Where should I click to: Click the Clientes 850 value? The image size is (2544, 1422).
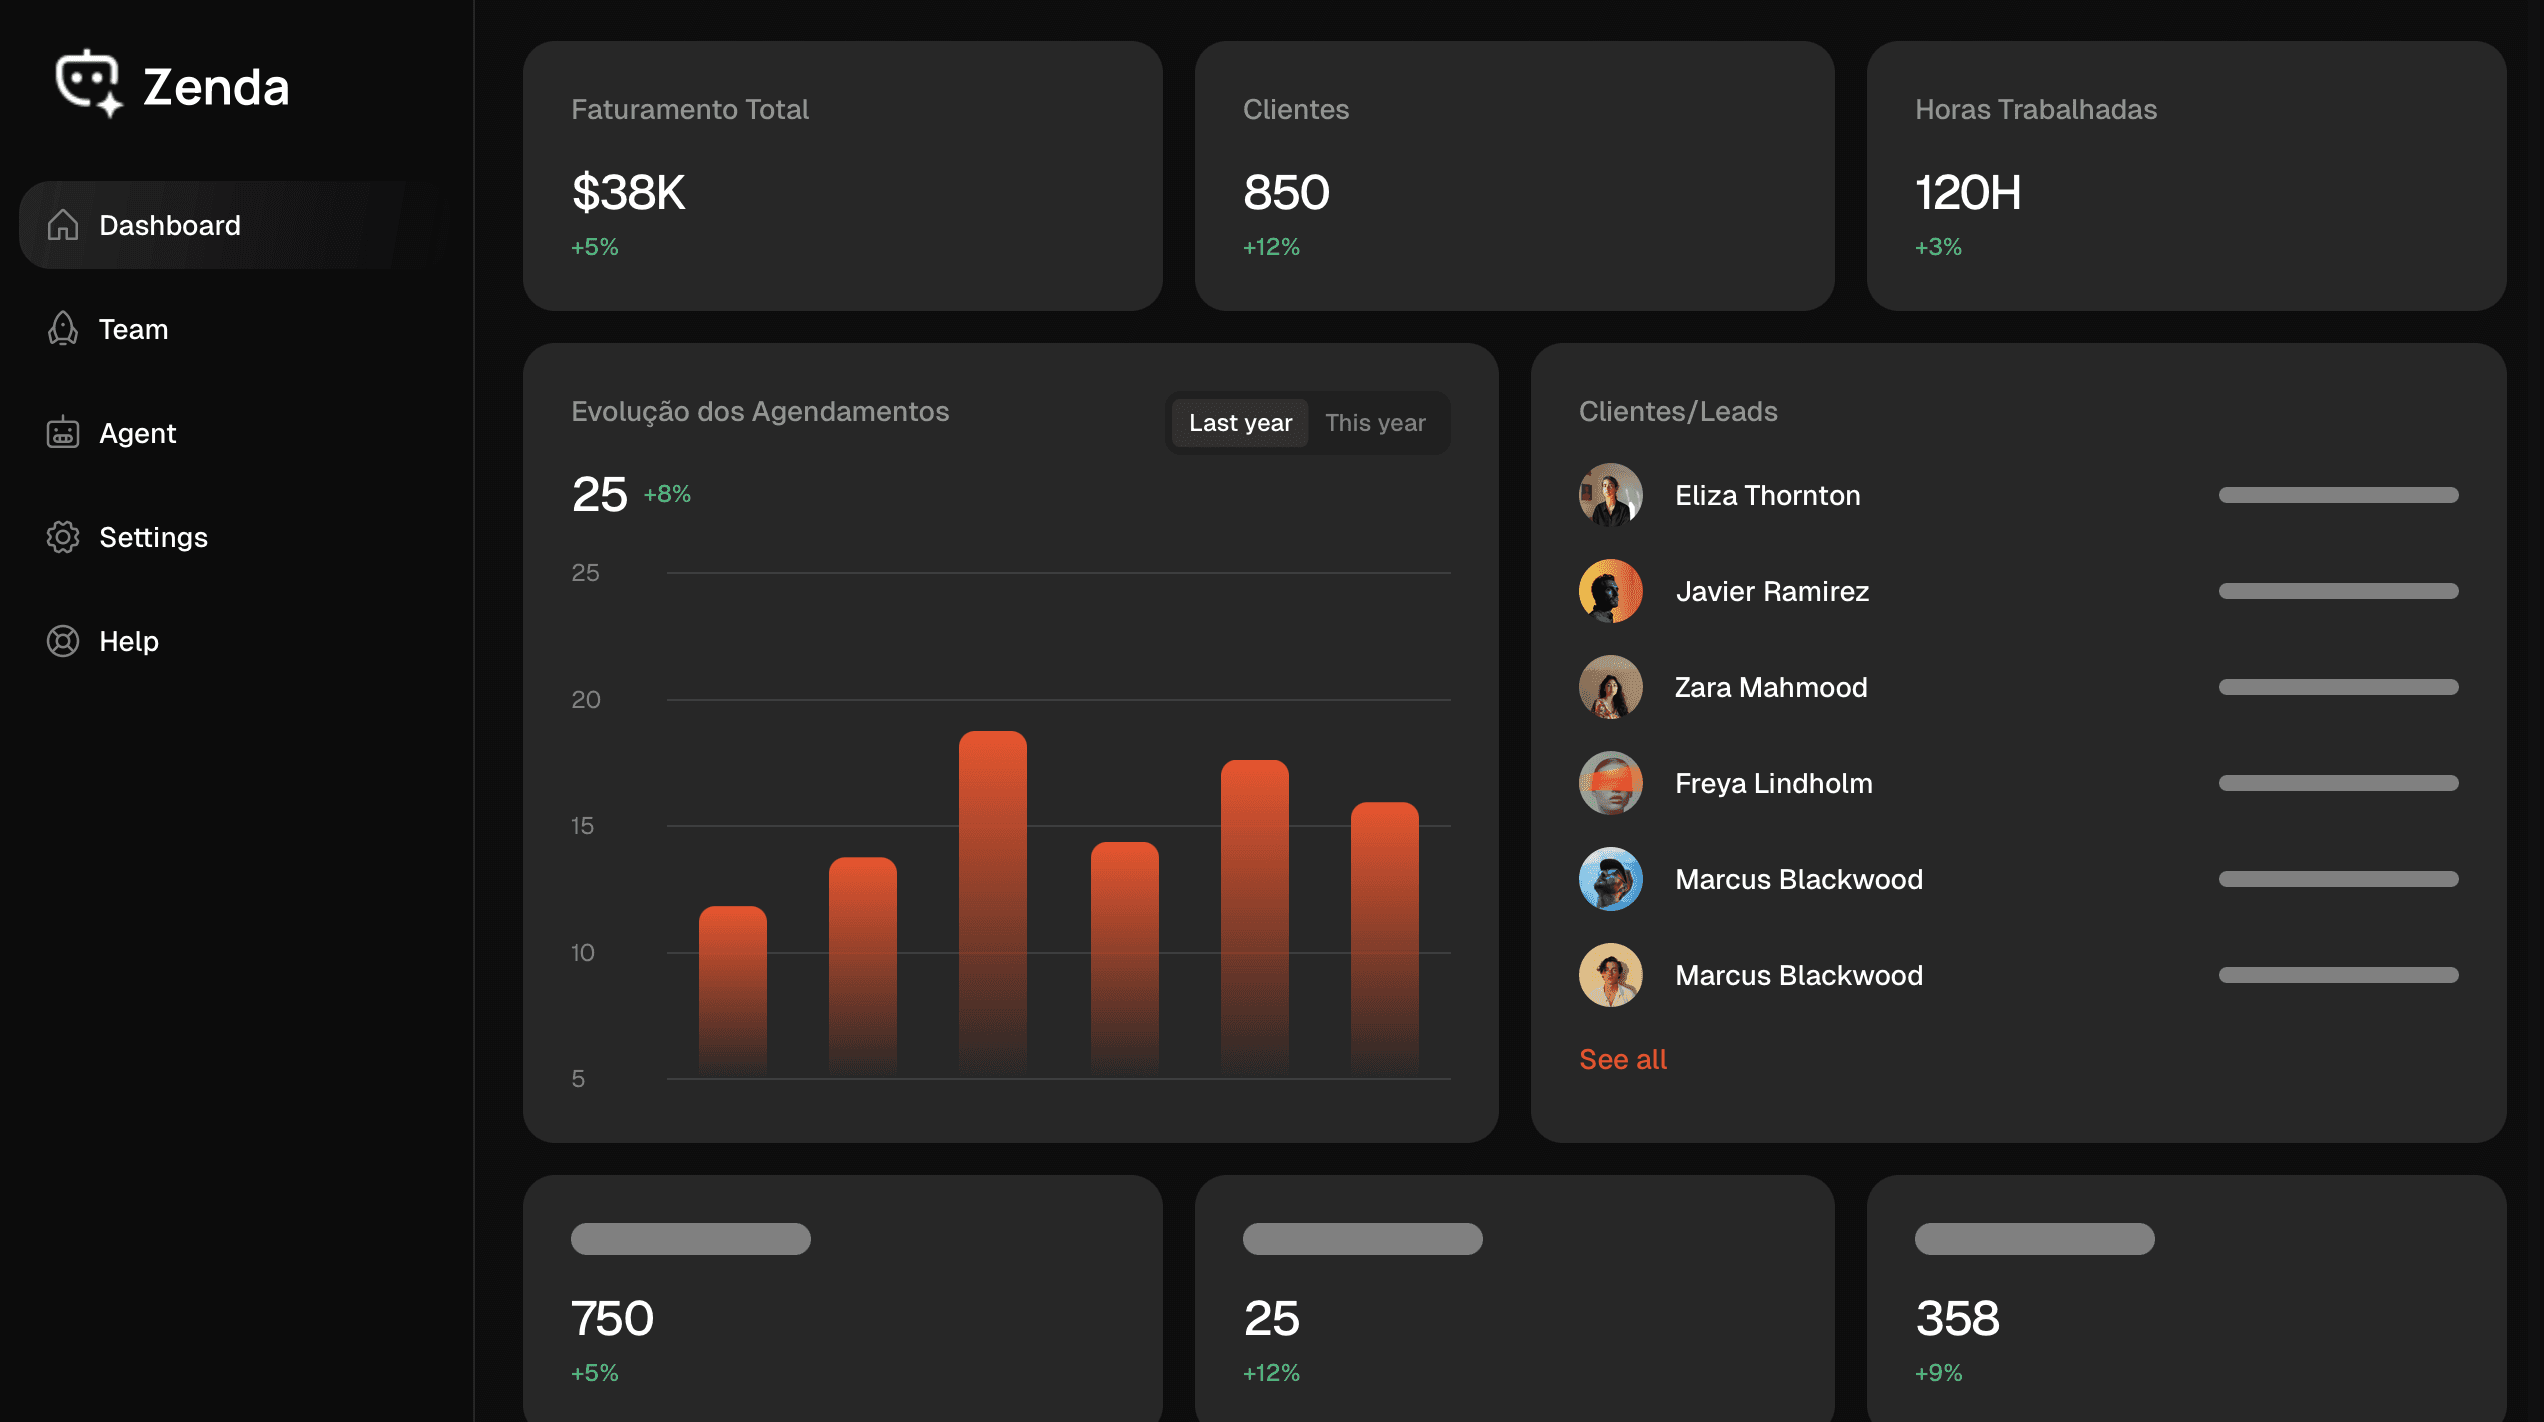coord(1286,192)
